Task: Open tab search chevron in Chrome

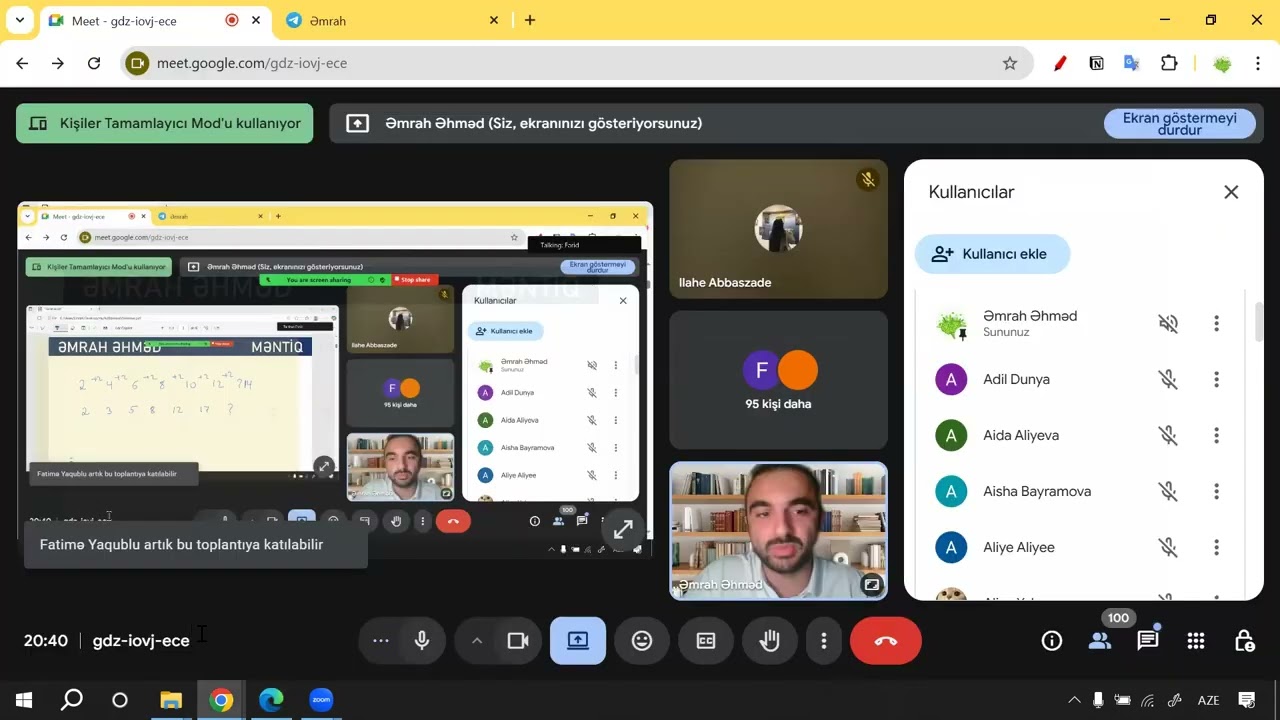Action: click(x=19, y=20)
